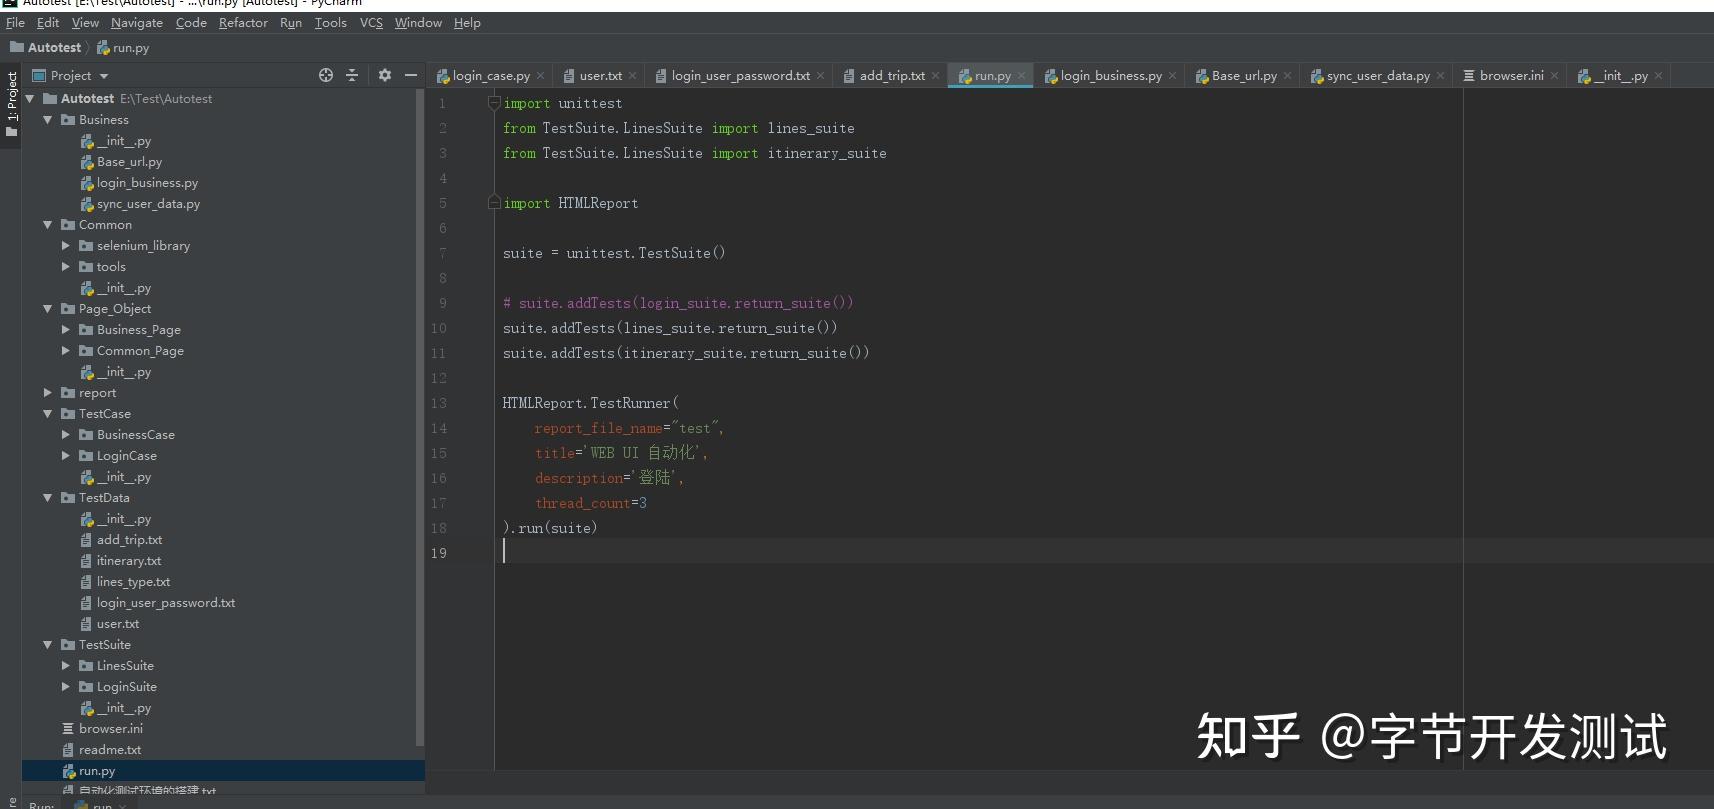The width and height of the screenshot is (1714, 809).
Task: Collapse the TestCase folder
Action: coord(47,413)
